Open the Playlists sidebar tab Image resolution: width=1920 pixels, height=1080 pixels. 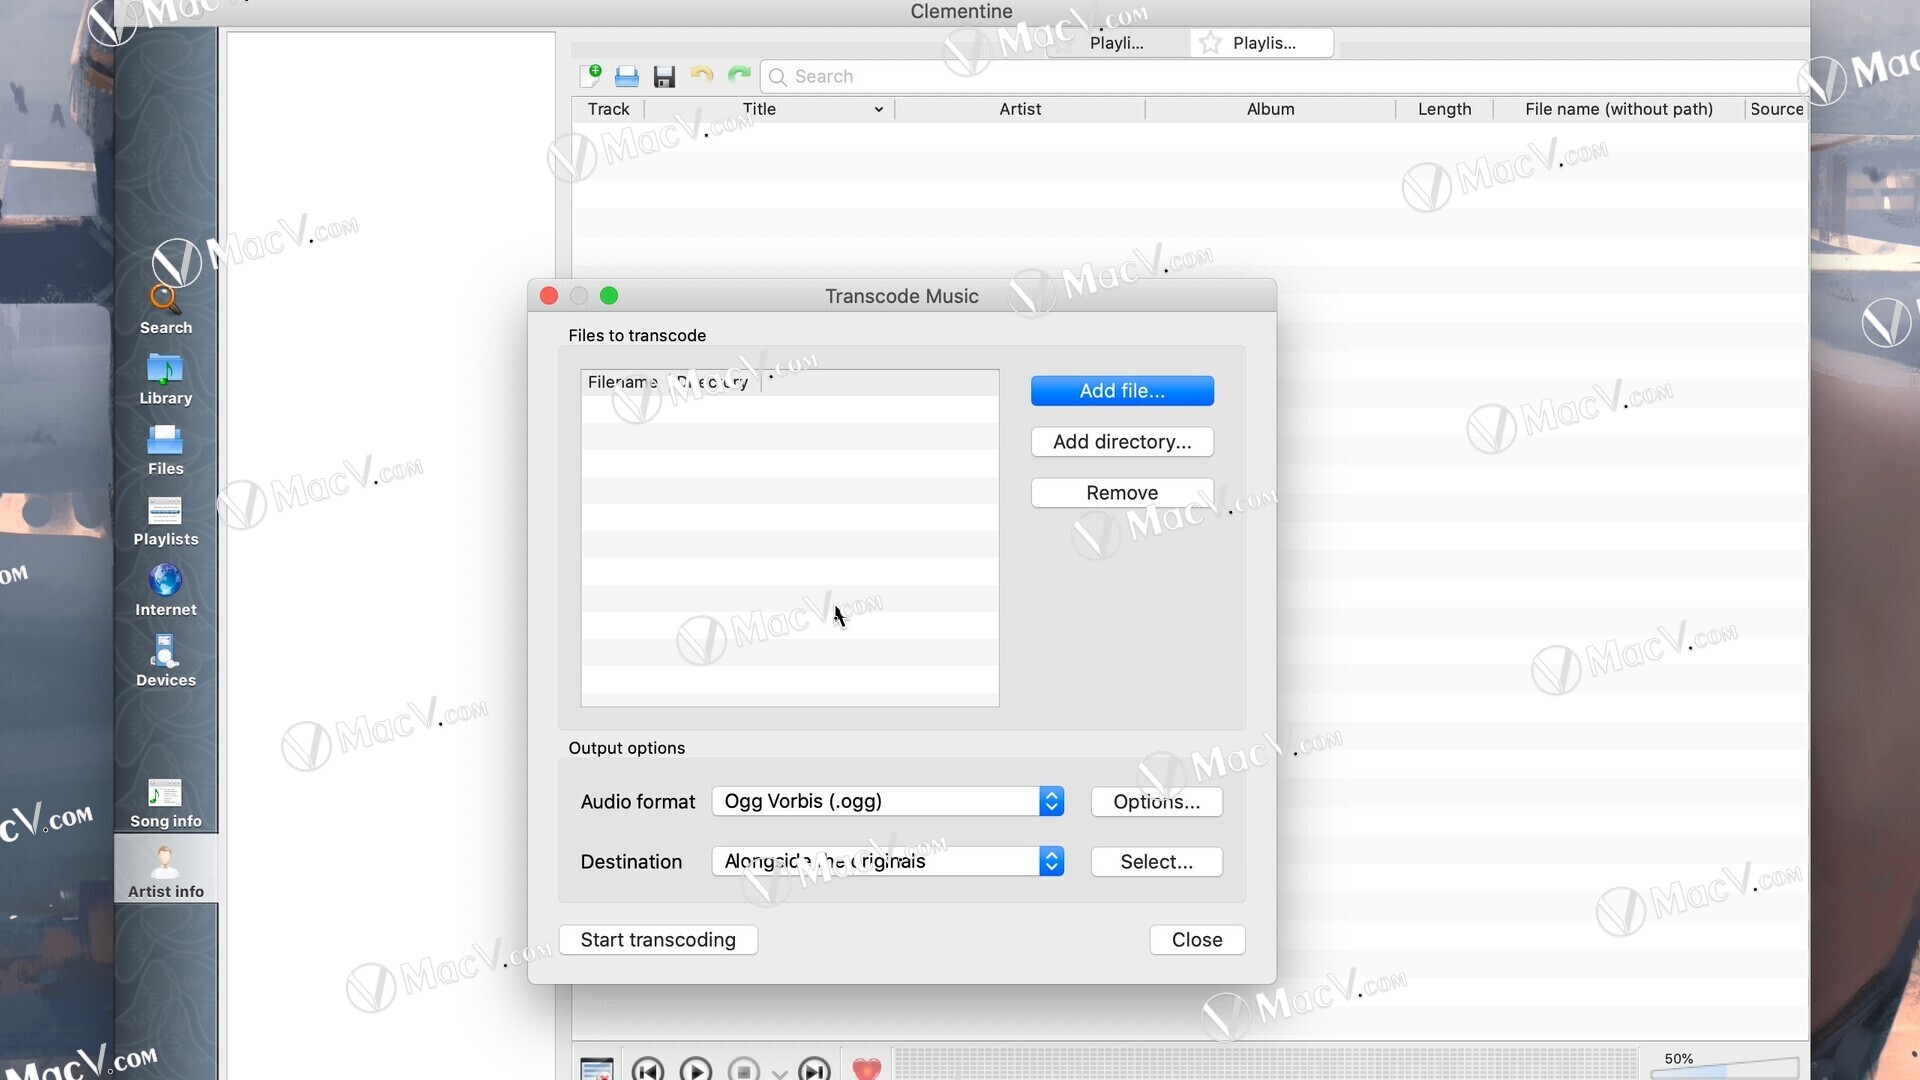tap(165, 521)
